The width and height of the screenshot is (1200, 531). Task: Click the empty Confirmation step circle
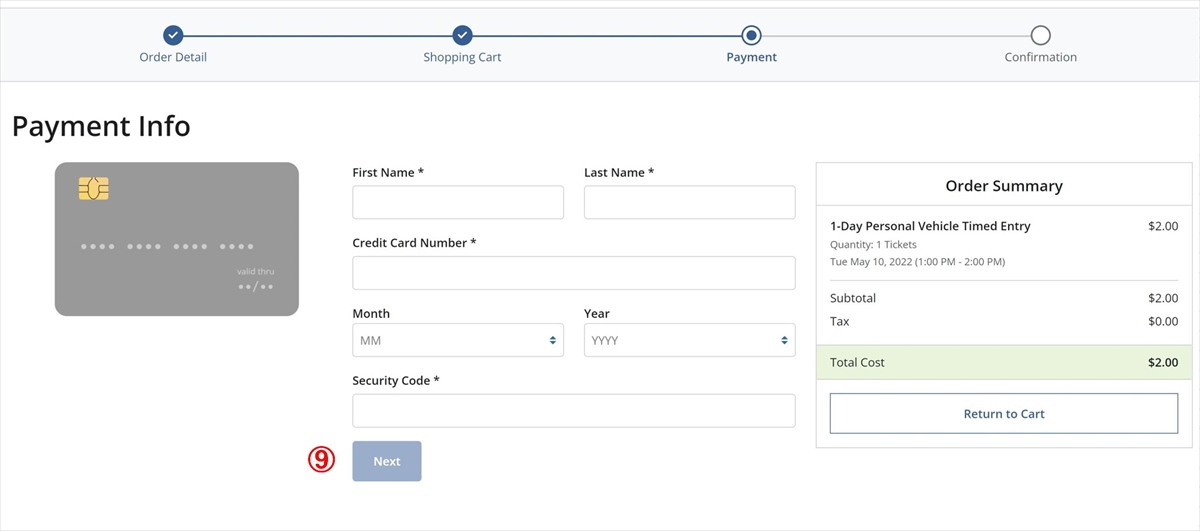coord(1040,35)
